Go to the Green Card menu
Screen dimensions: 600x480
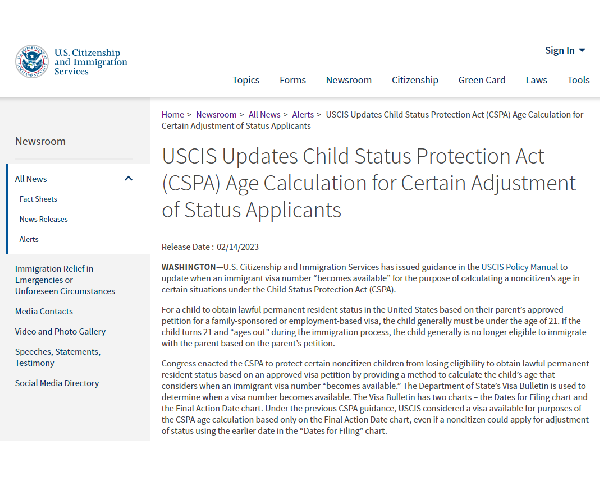click(482, 80)
